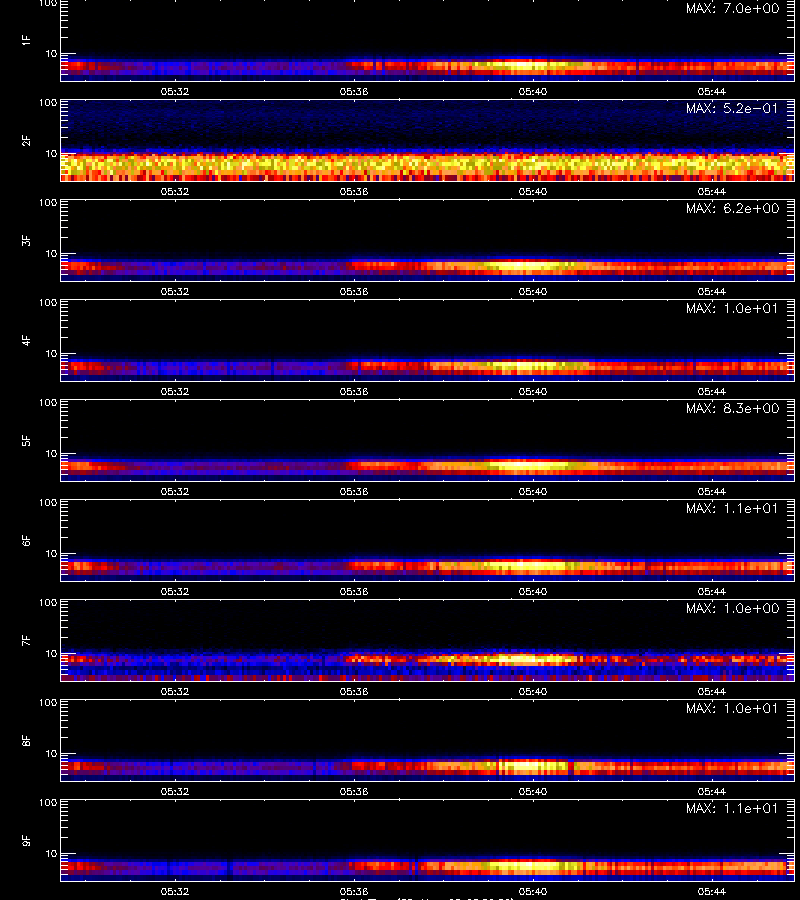Image resolution: width=800 pixels, height=900 pixels.
Task: Click the yellow noise band in panel 2F
Action: click(x=428, y=165)
